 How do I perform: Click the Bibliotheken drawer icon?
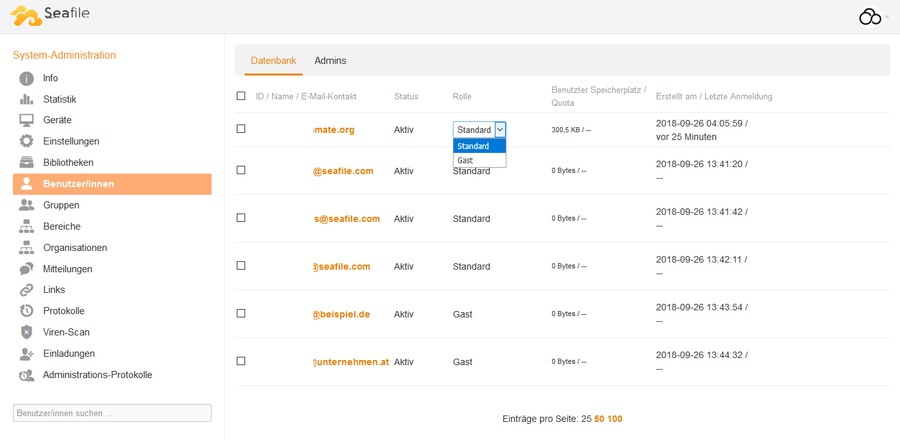point(26,162)
